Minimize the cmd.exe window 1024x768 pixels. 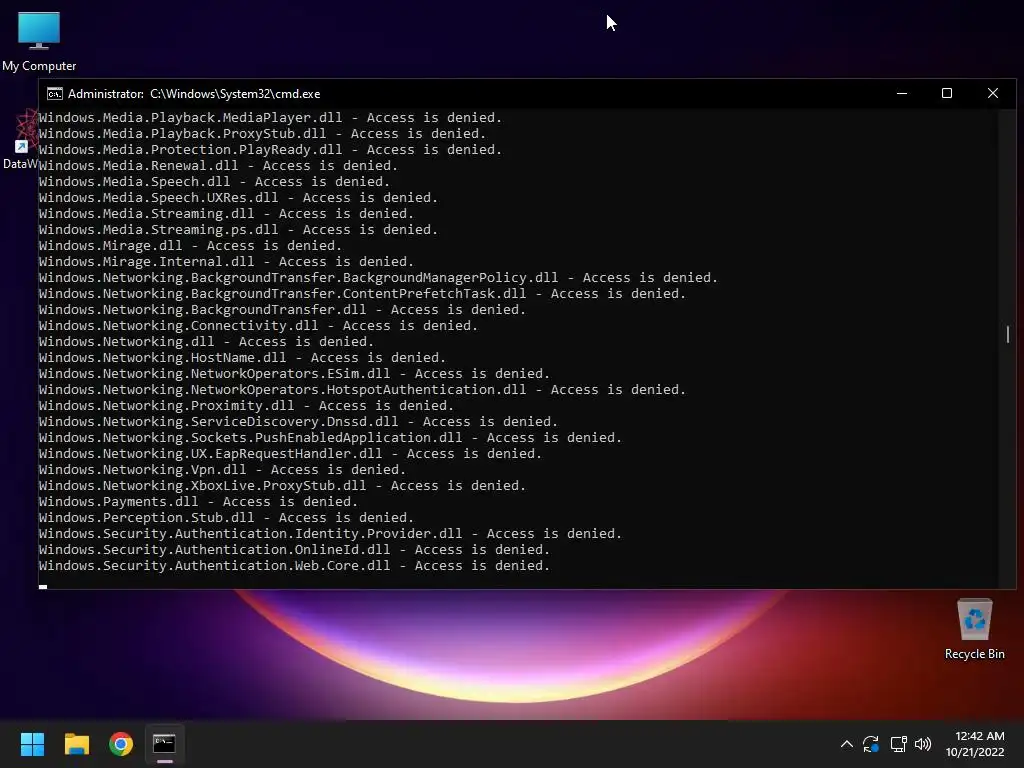(x=902, y=93)
